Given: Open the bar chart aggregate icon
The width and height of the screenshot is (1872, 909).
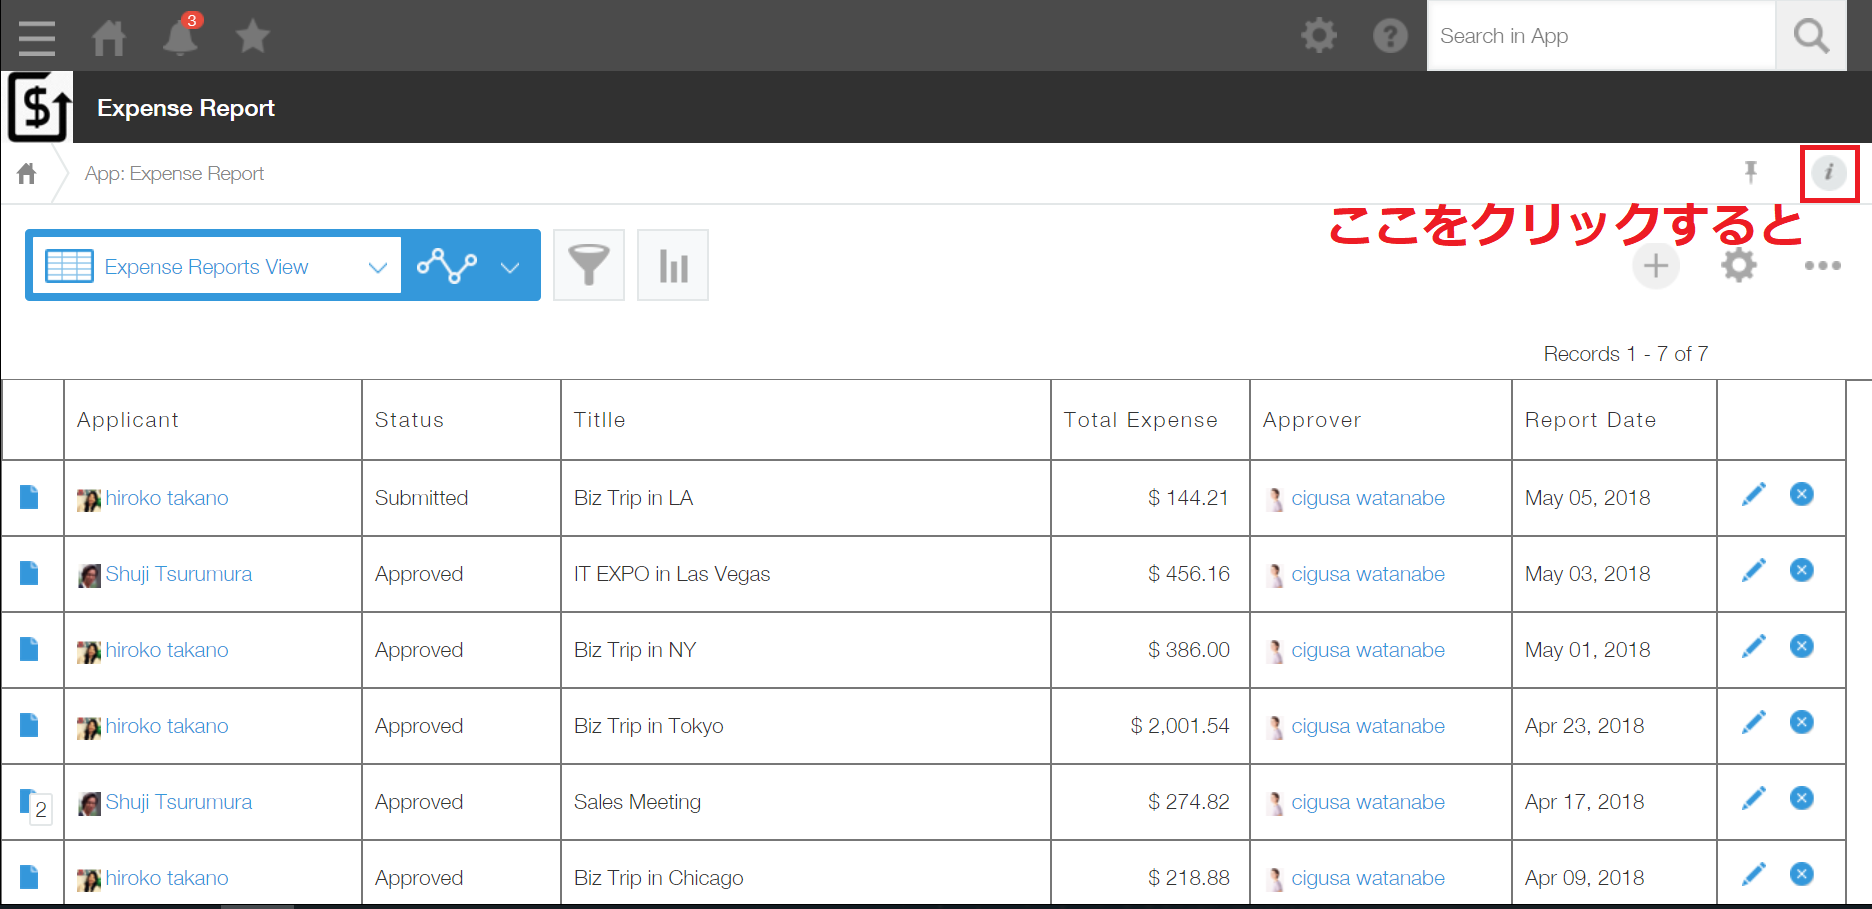Looking at the screenshot, I should (673, 265).
